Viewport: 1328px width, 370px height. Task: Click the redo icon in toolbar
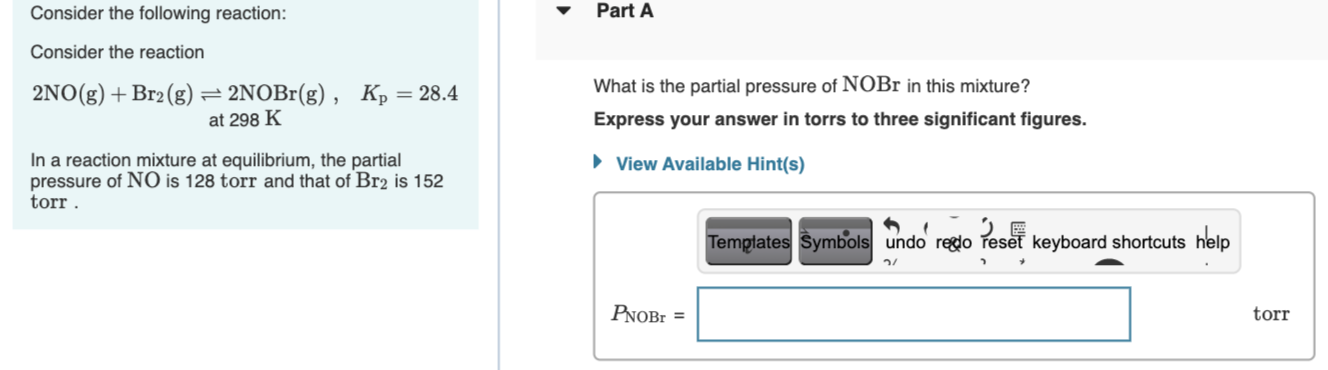pyautogui.click(x=955, y=241)
